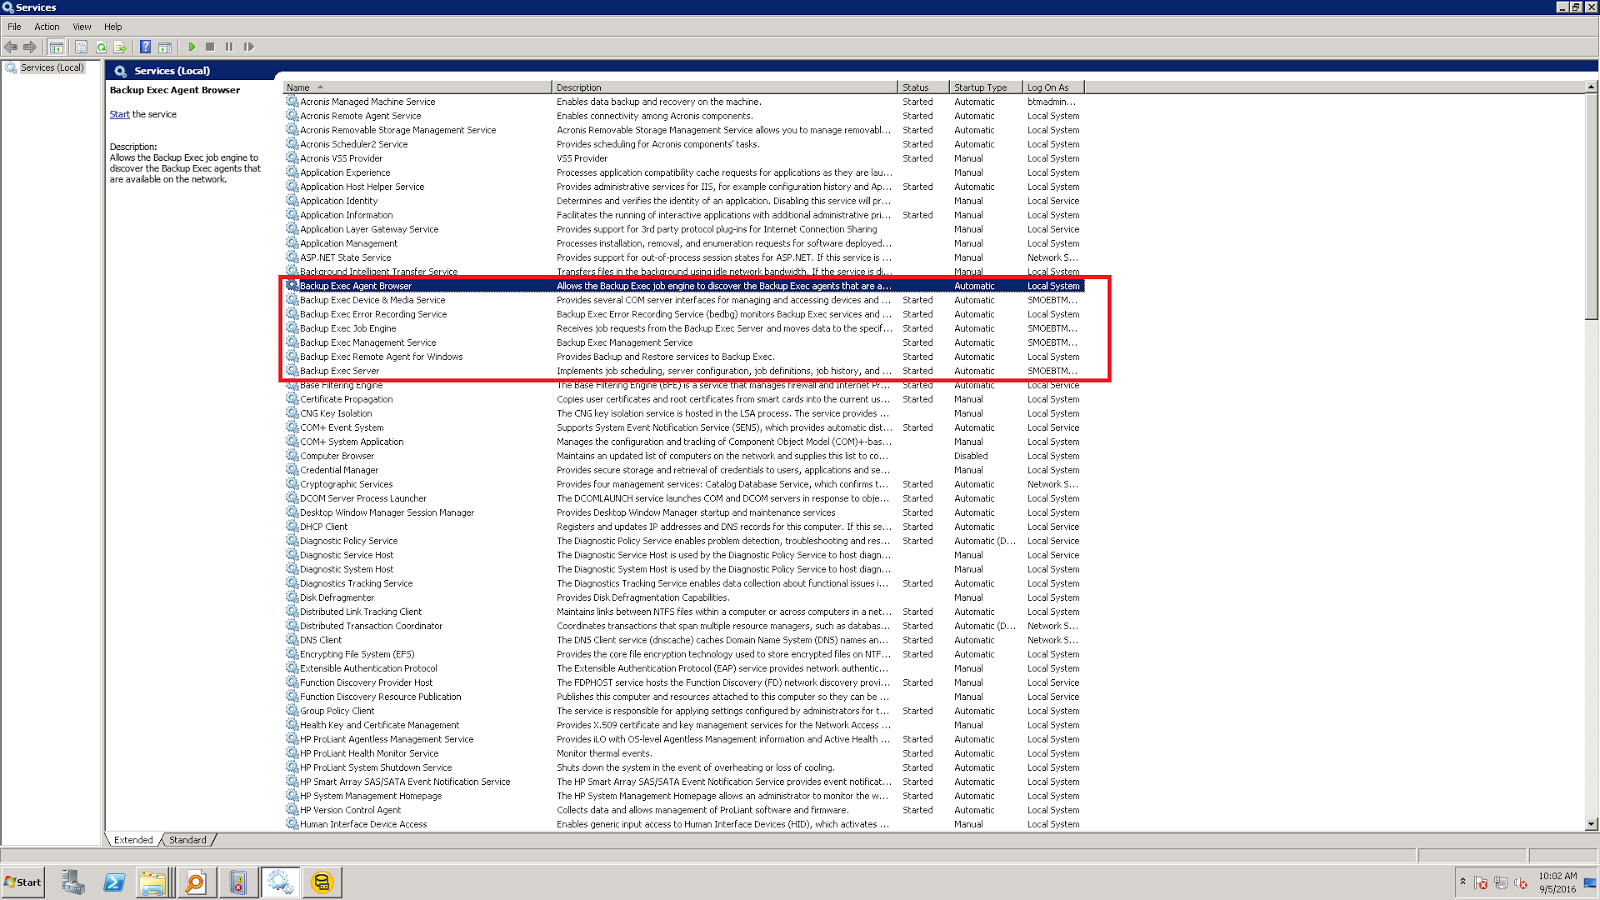Click the Refresh toolbar icon

(x=101, y=47)
